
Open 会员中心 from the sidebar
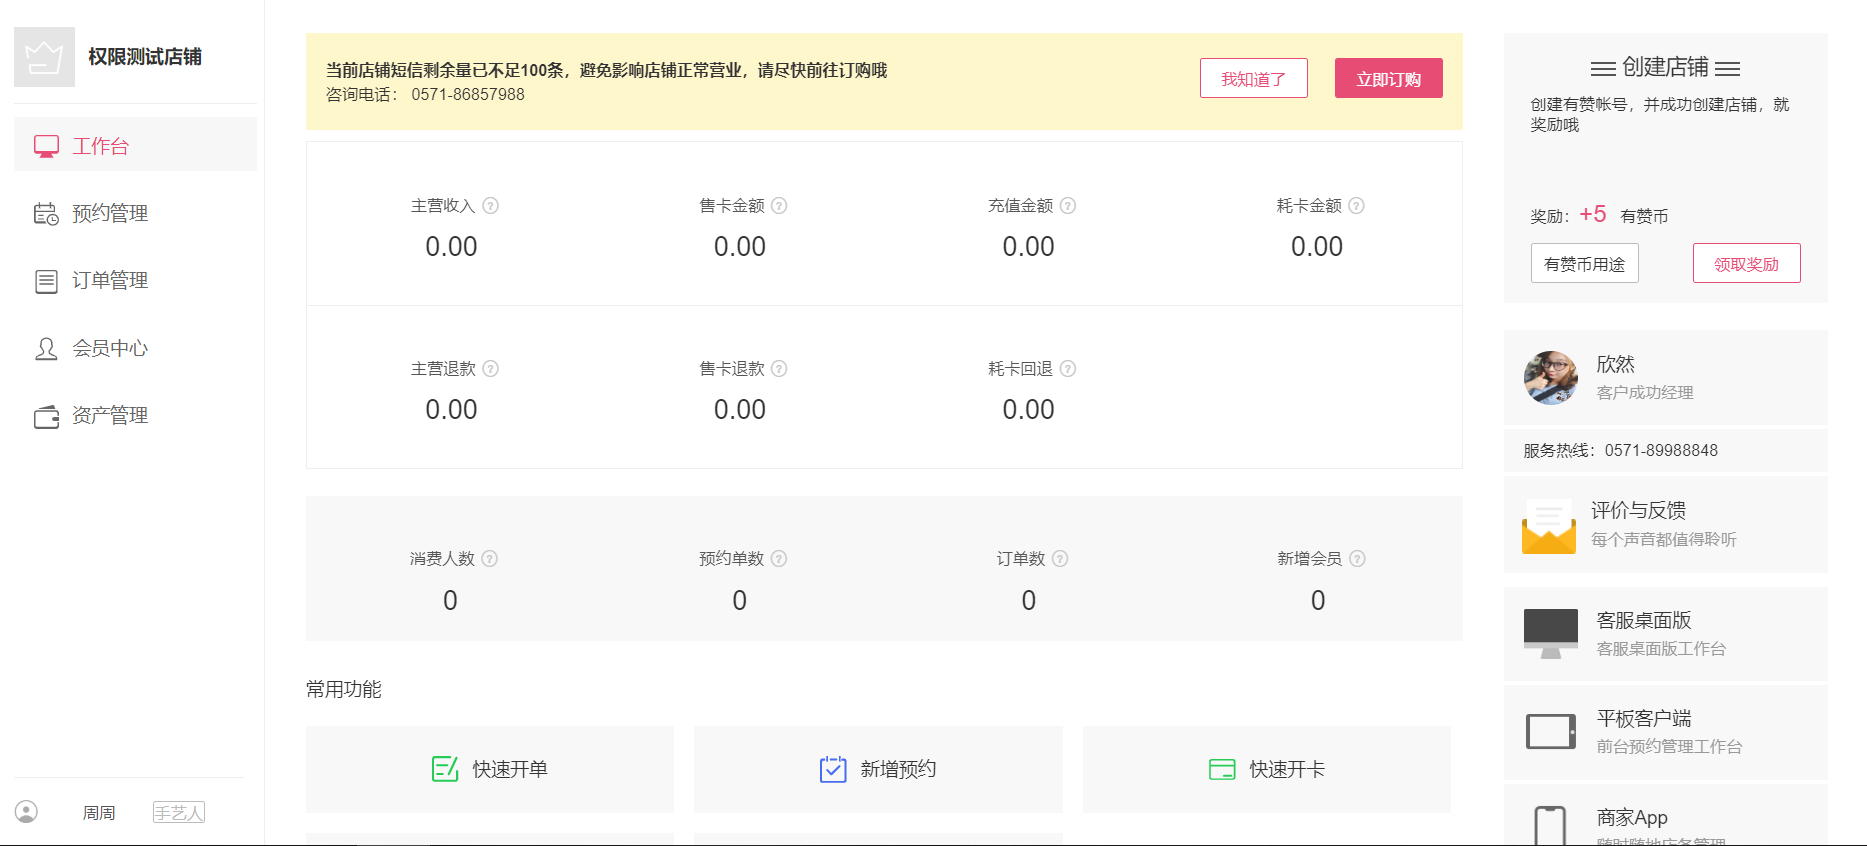(x=110, y=348)
